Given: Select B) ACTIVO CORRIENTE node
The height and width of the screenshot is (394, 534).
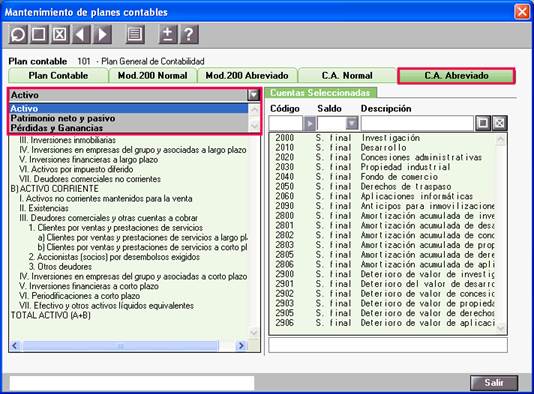Looking at the screenshot, I should tap(55, 189).
